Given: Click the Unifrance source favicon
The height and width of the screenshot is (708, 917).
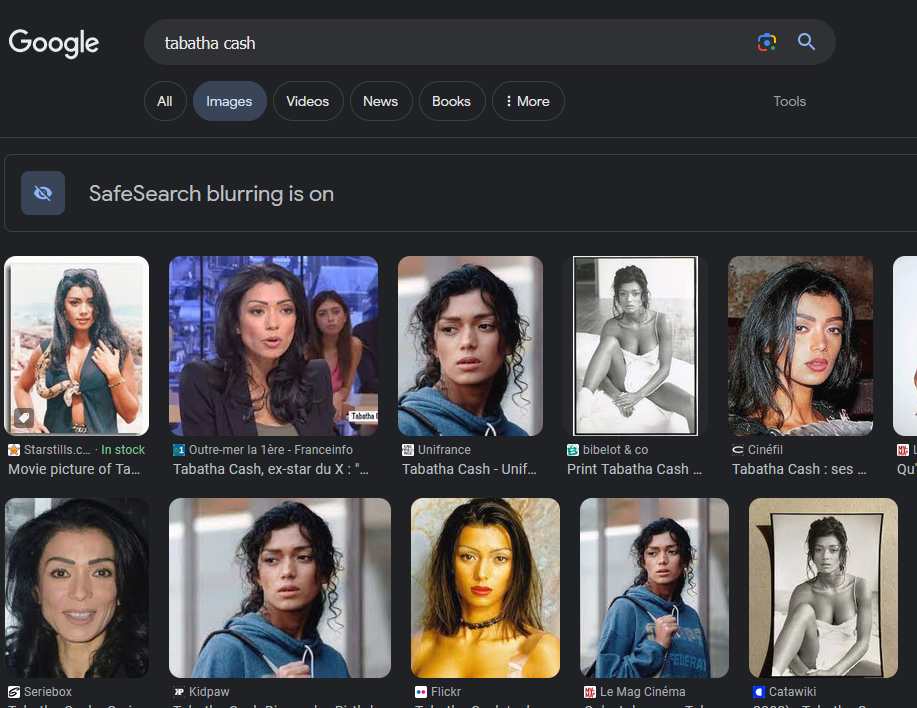Looking at the screenshot, I should [408, 450].
